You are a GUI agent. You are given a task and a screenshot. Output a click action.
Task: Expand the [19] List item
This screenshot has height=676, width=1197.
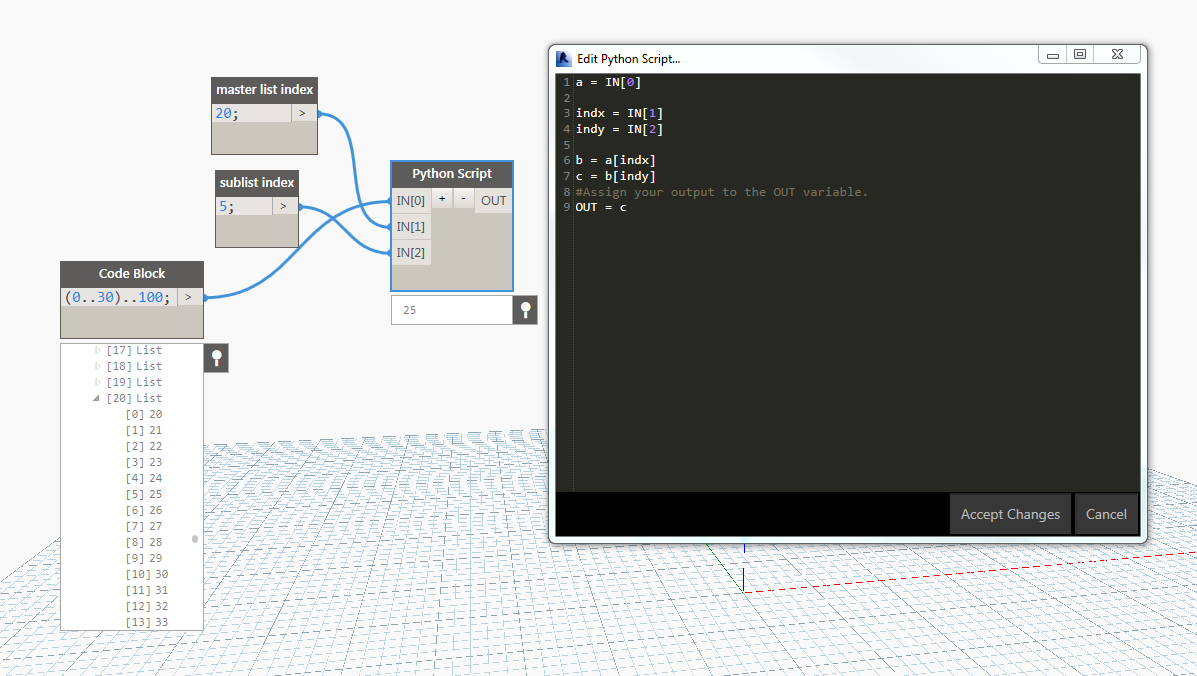(98, 382)
